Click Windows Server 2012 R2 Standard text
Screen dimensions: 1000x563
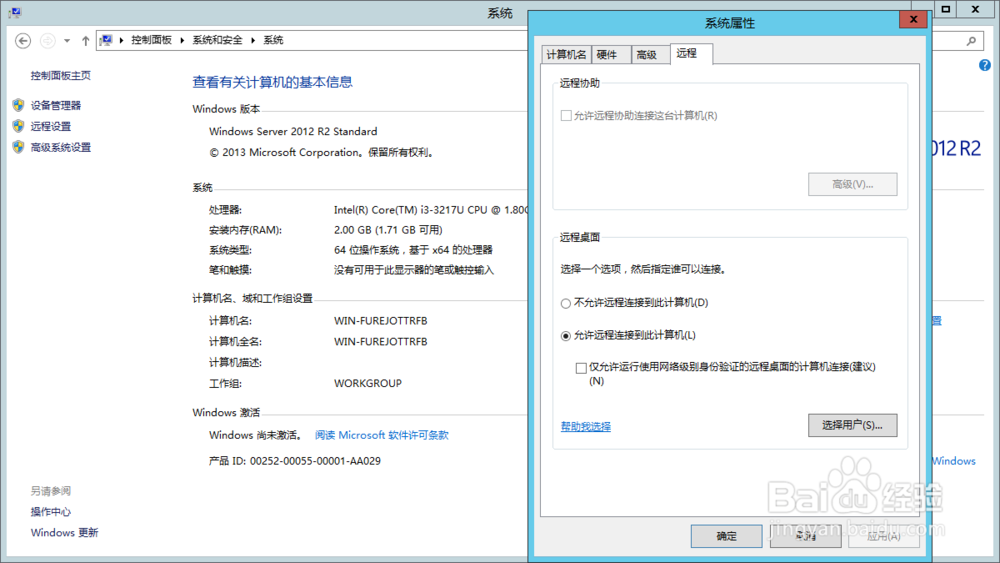[293, 131]
